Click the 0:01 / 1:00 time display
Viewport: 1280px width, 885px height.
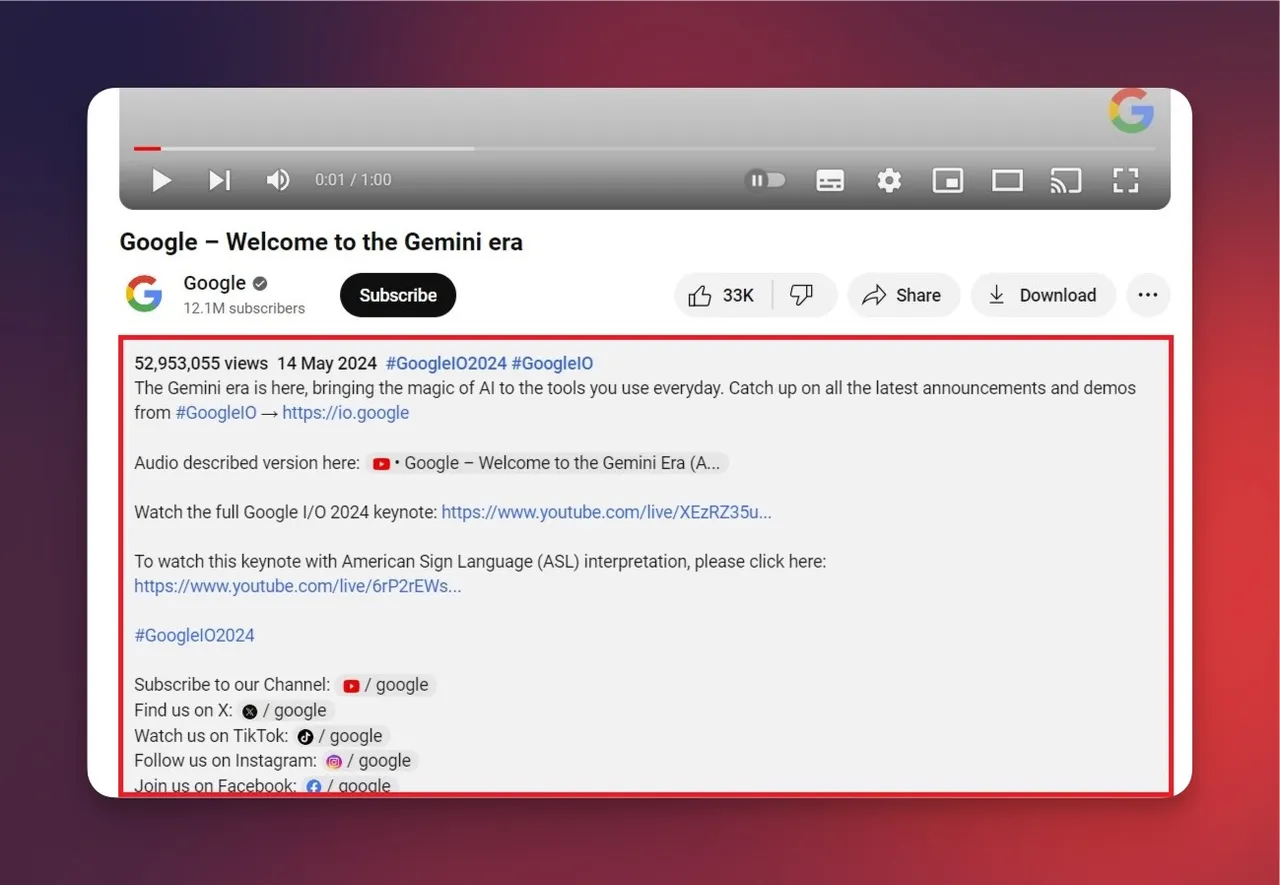pyautogui.click(x=353, y=180)
